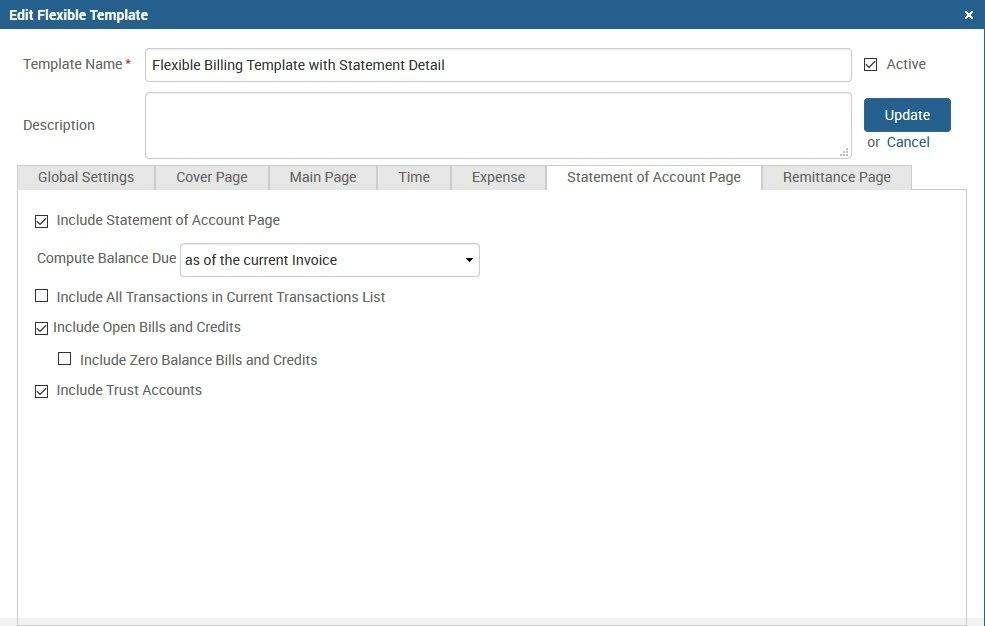This screenshot has width=985, height=626.
Task: Click the Cancel link
Action: pos(908,142)
